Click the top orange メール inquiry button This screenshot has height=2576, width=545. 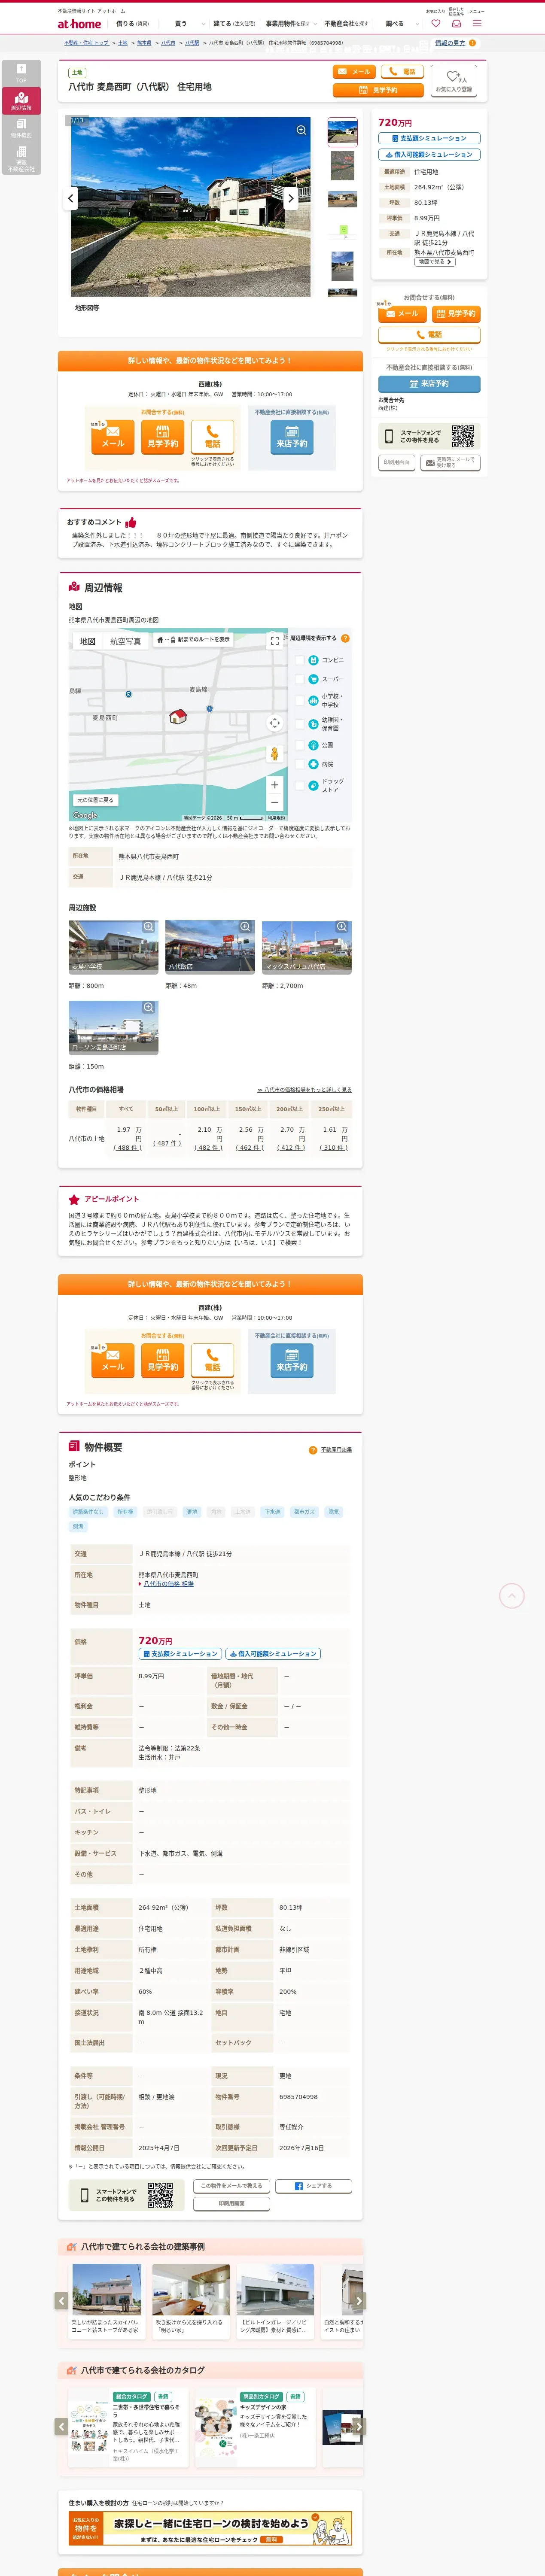tap(354, 72)
